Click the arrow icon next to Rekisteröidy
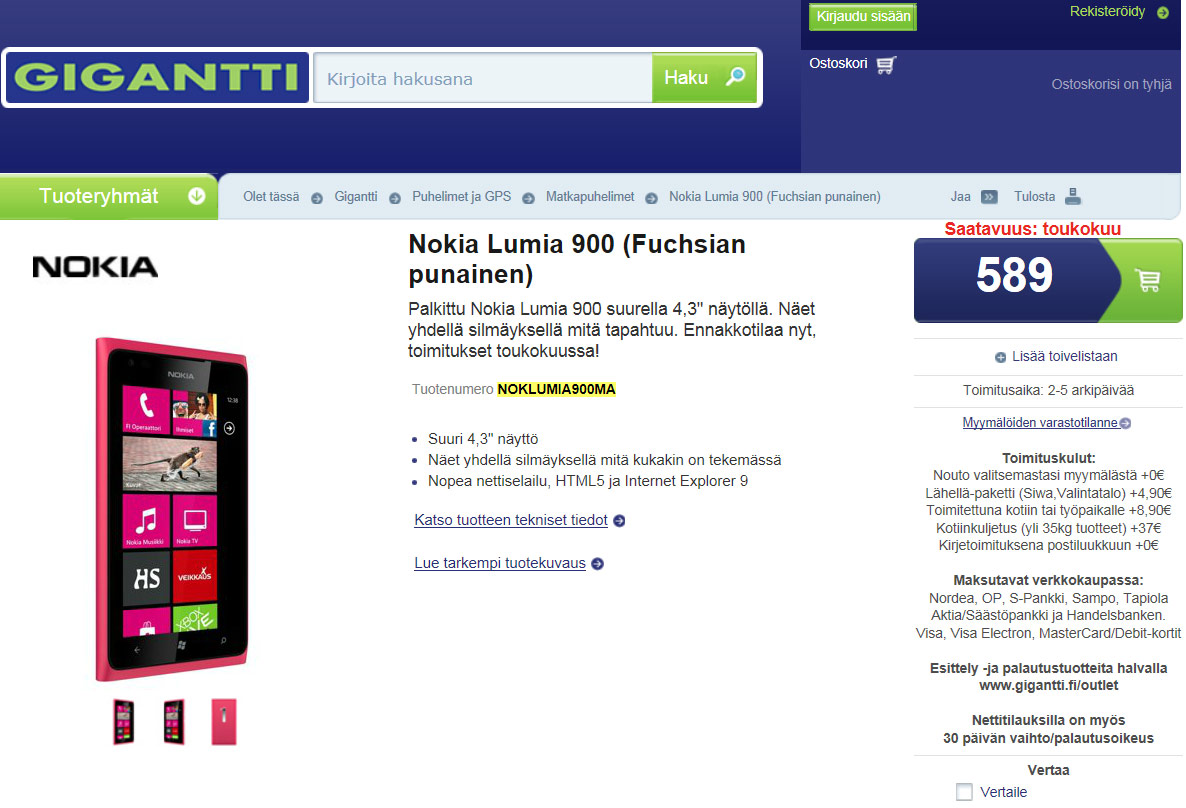This screenshot has width=1186, height=808. 1163,13
